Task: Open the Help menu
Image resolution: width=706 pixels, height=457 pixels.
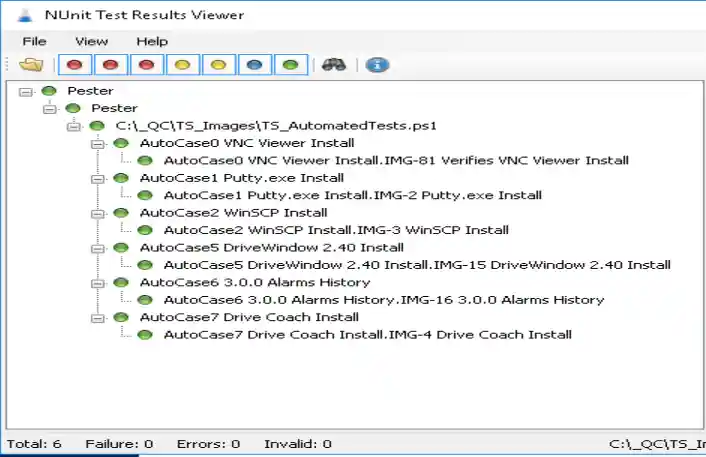Action: point(152,41)
